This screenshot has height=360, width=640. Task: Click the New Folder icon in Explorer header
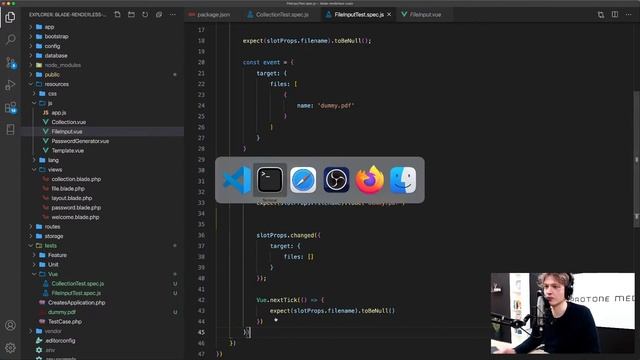[x=131, y=15]
